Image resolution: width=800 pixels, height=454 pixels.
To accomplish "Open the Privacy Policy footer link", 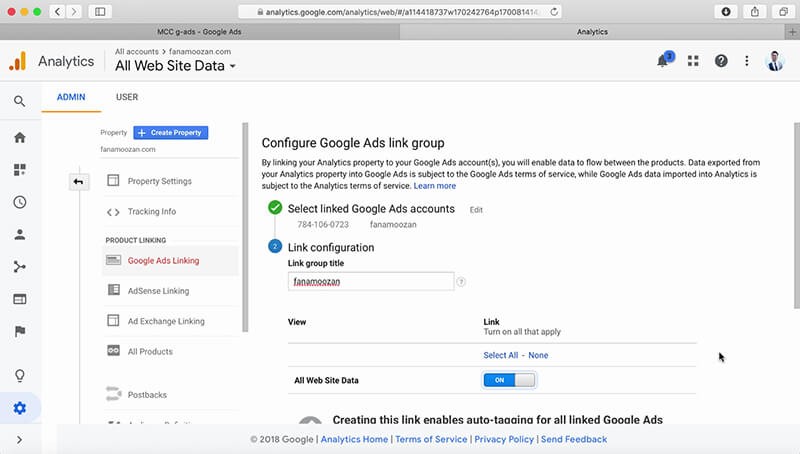I will pyautogui.click(x=504, y=439).
